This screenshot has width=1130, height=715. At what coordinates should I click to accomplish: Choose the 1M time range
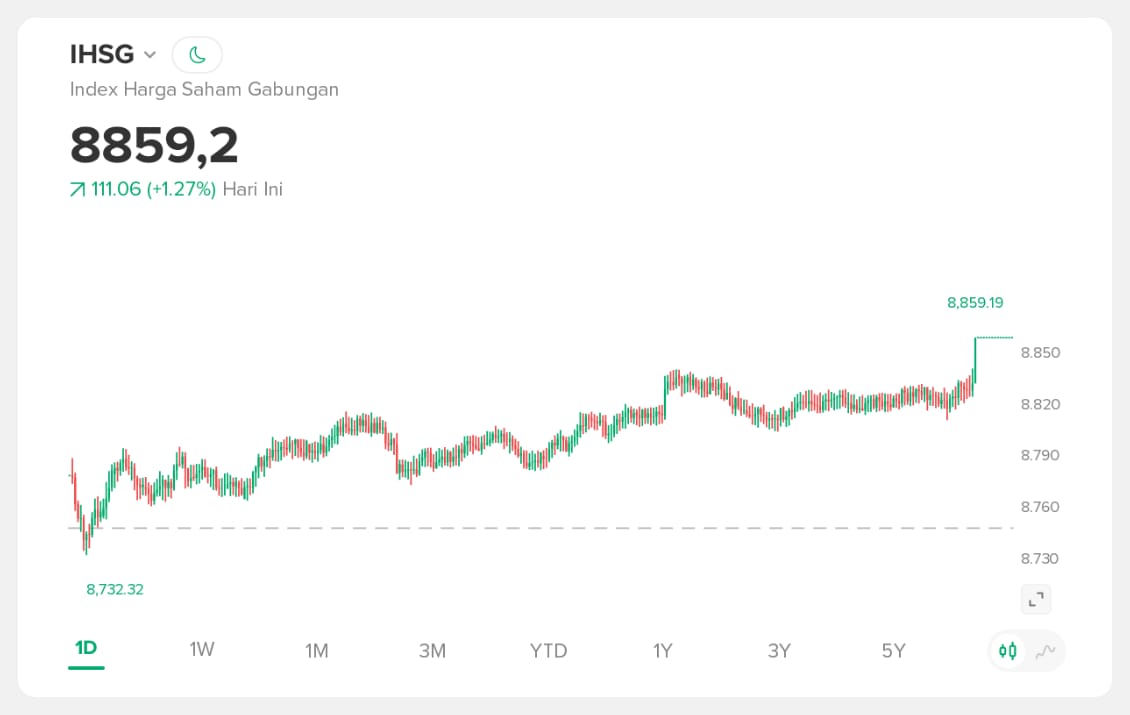[317, 650]
